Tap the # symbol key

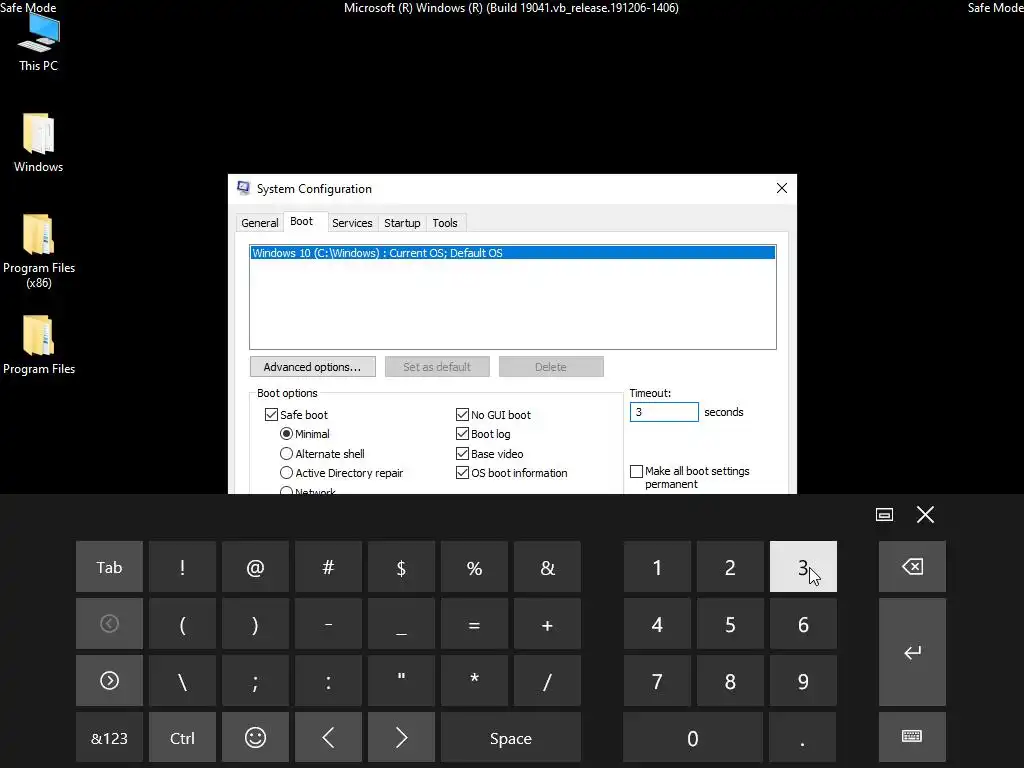pos(328,567)
